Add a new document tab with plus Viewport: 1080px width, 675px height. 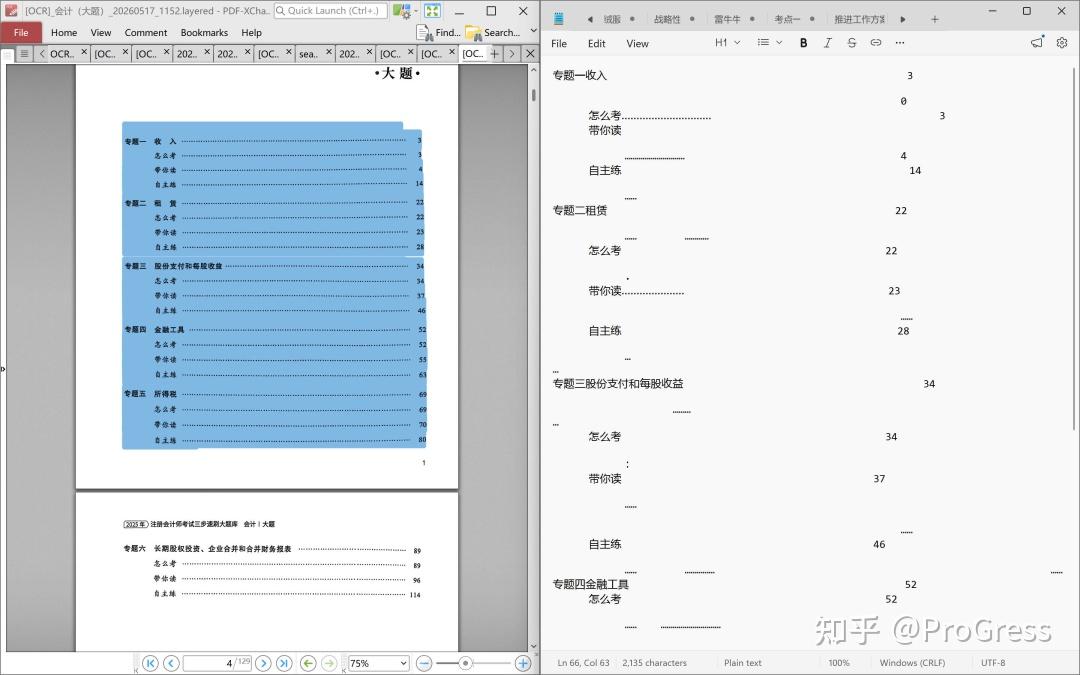(495, 53)
